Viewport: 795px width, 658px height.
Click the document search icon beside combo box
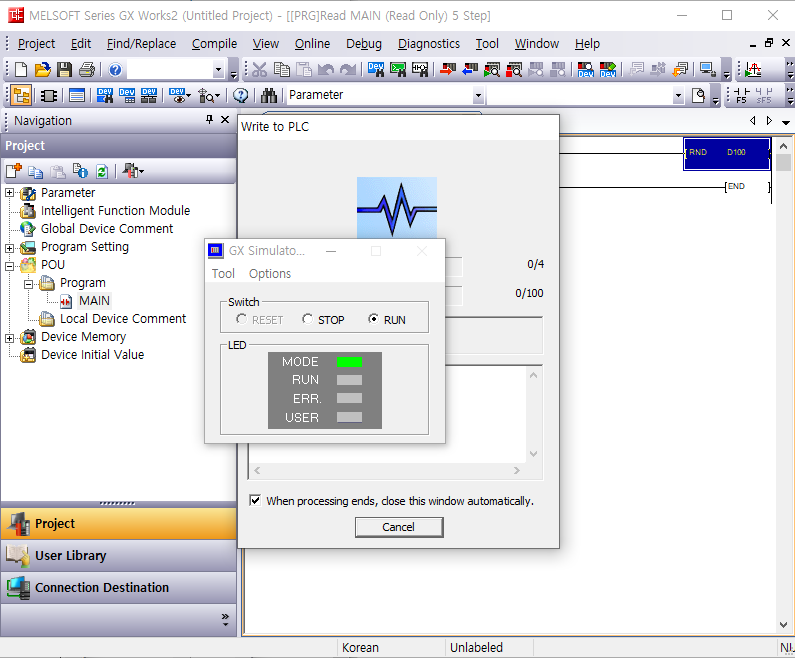tap(698, 95)
